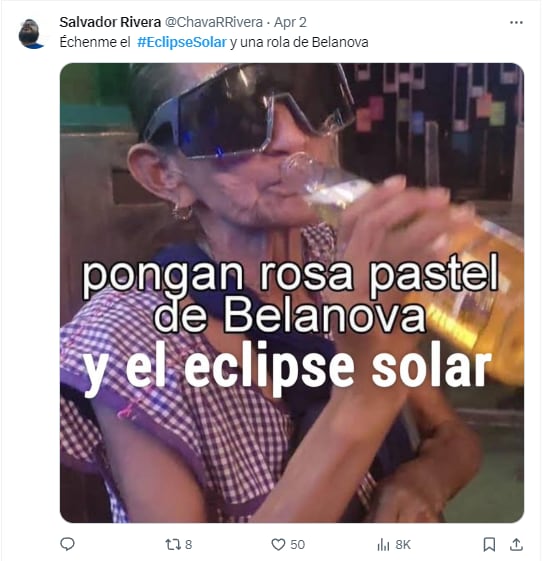Open the reply speech bubble icon
Image resolution: width=542 pixels, height=561 pixels.
67,544
